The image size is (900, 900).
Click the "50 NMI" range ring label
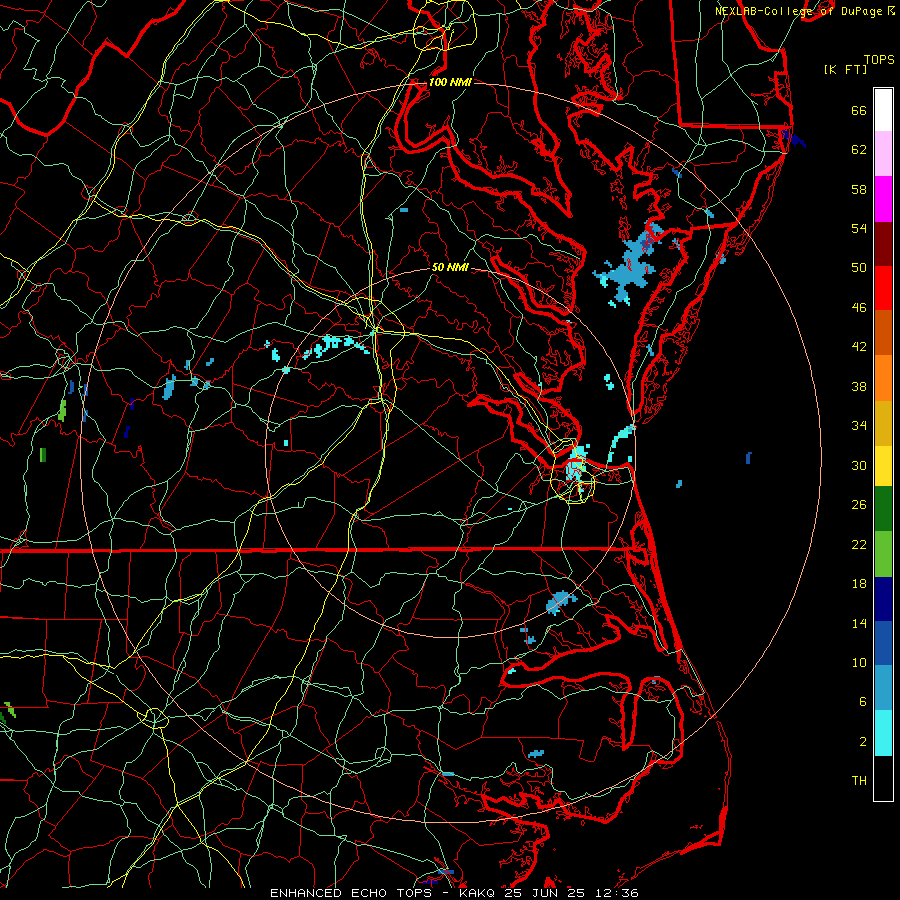(x=450, y=267)
